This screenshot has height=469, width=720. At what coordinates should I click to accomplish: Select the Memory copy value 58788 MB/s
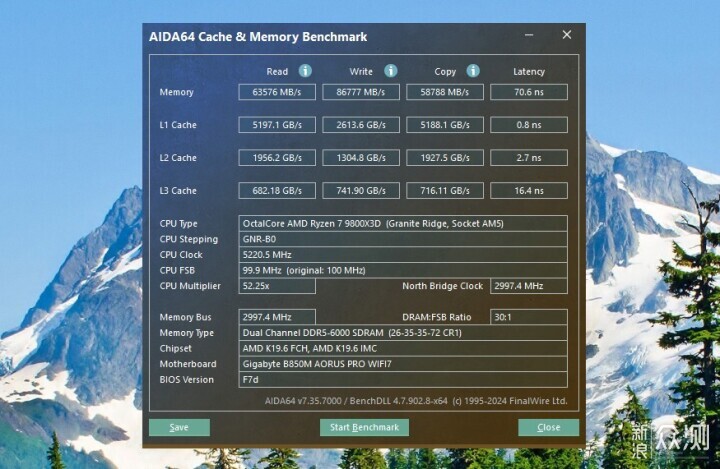click(x=444, y=92)
